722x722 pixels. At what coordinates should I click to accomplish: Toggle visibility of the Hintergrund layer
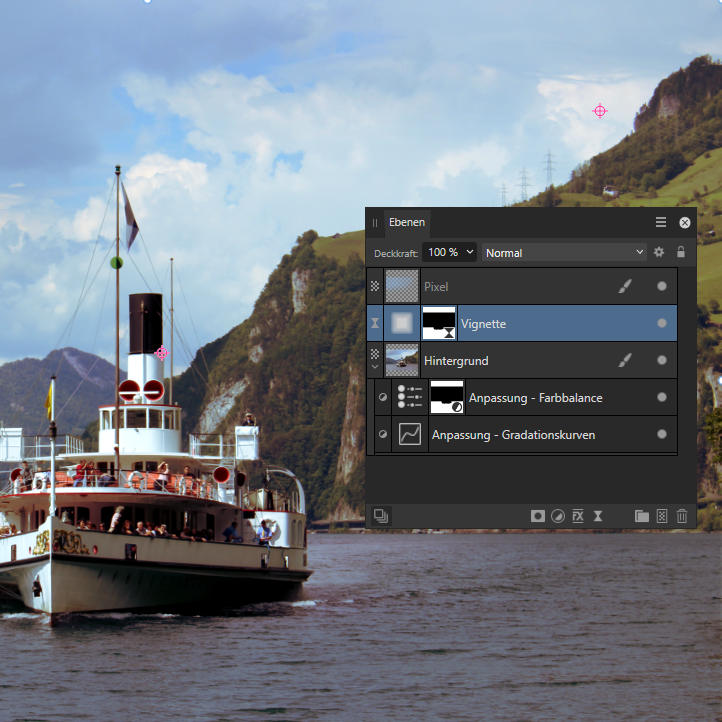pos(662,360)
